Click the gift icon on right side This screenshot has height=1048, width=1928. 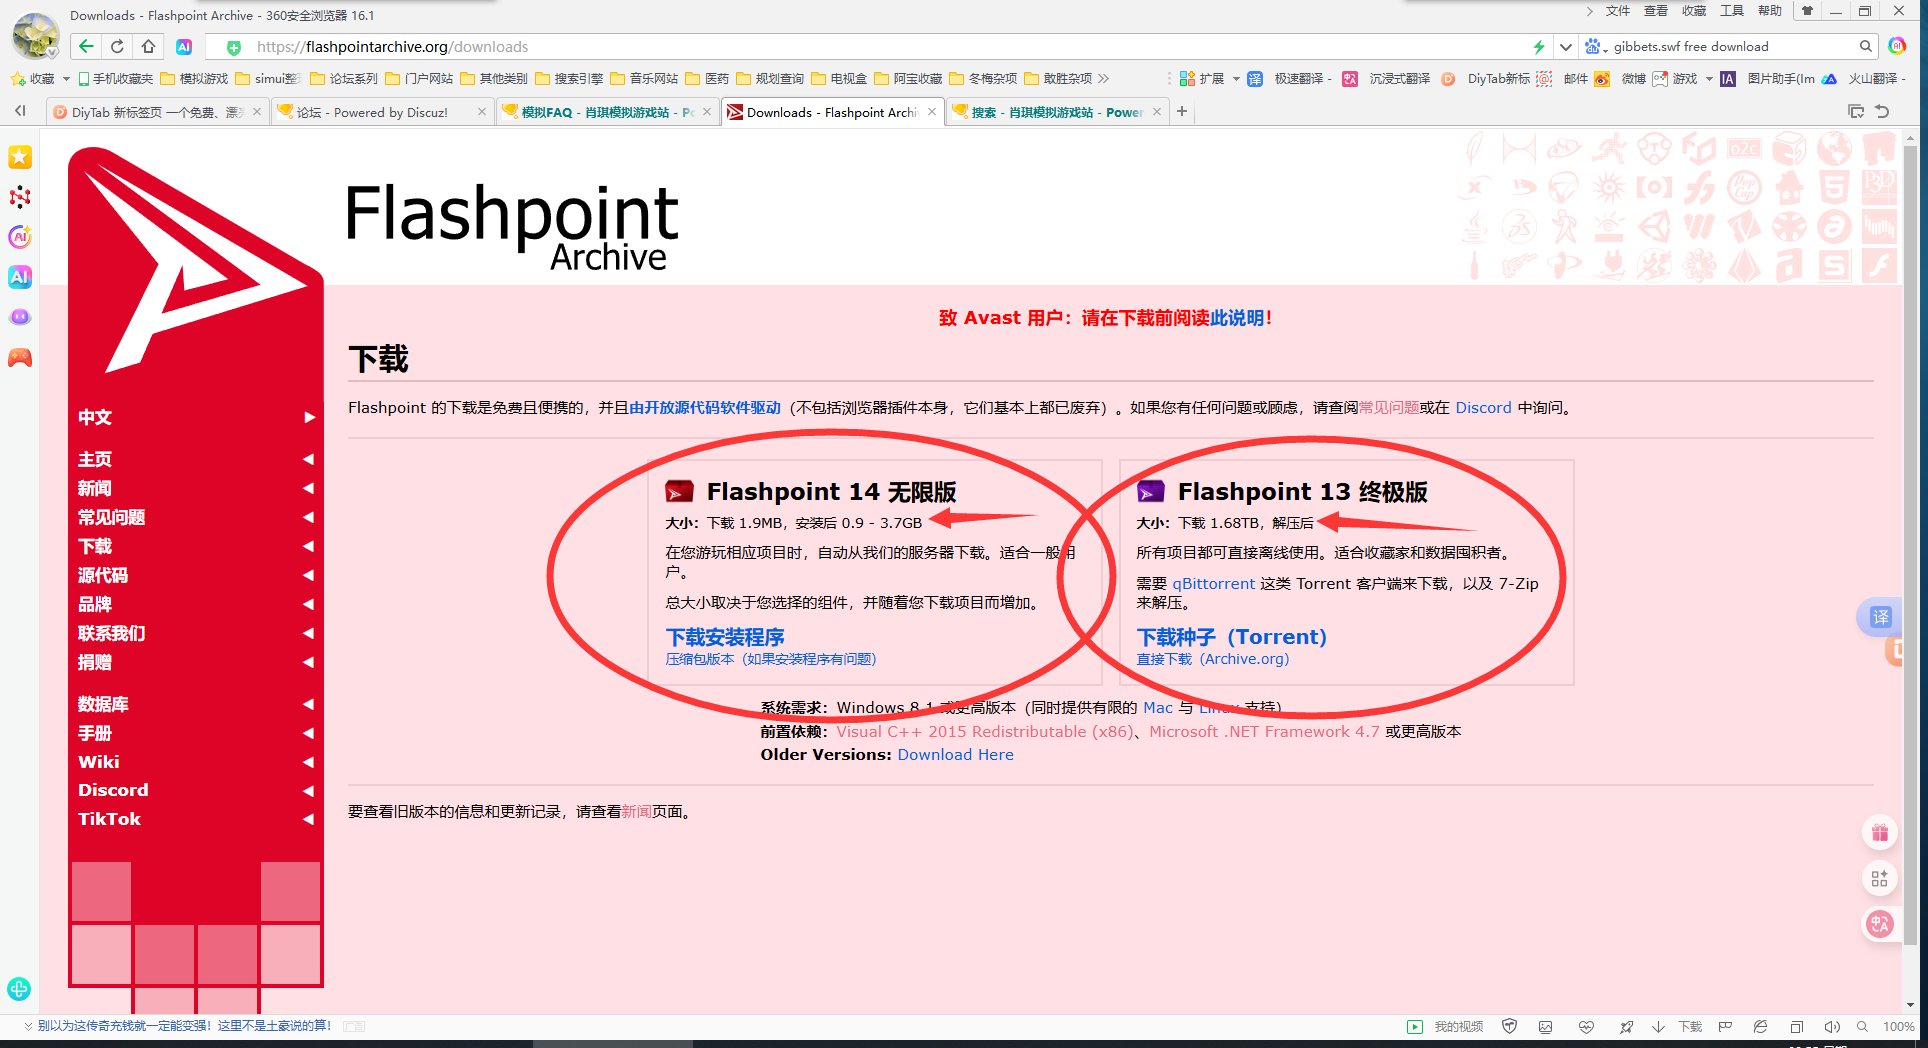coord(1880,832)
